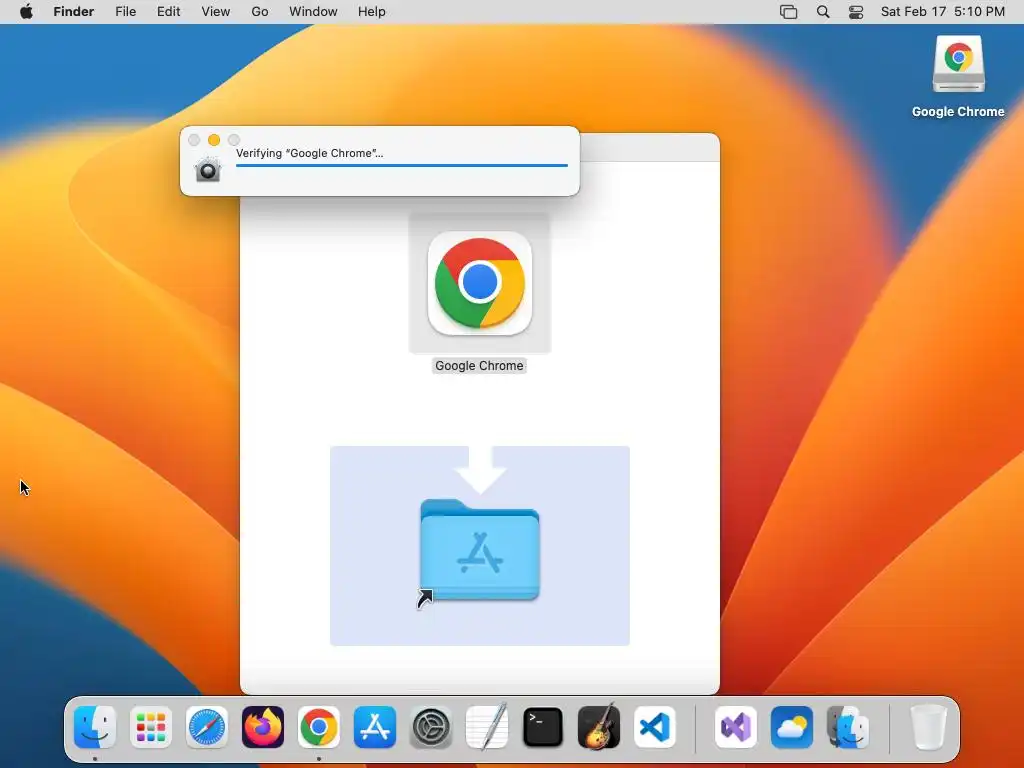The image size is (1024, 768).
Task: Open the Go menu
Action: [260, 12]
